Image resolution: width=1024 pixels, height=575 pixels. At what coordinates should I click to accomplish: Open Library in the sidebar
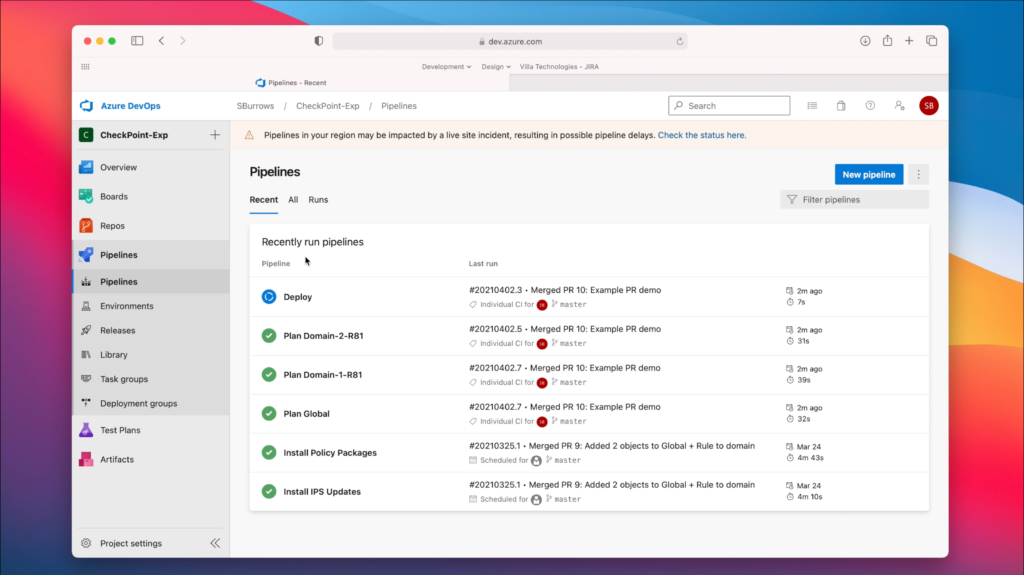point(114,355)
